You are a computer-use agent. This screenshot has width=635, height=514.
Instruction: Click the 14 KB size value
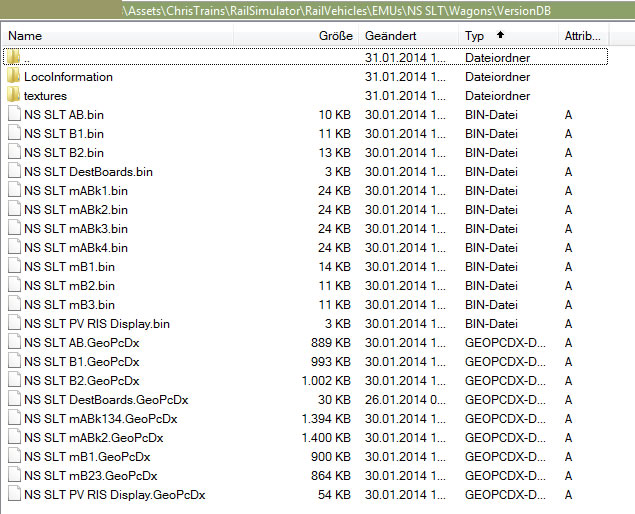pyautogui.click(x=335, y=267)
